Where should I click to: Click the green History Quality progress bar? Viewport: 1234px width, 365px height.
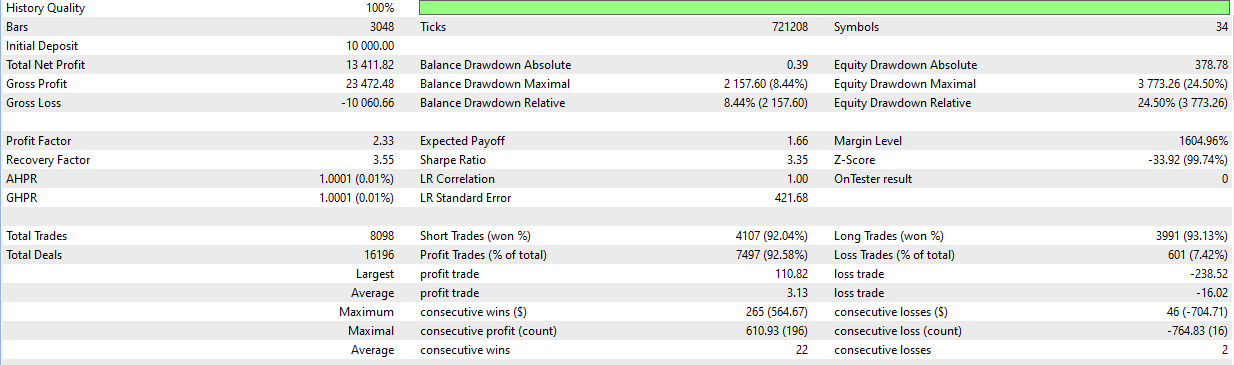(824, 8)
